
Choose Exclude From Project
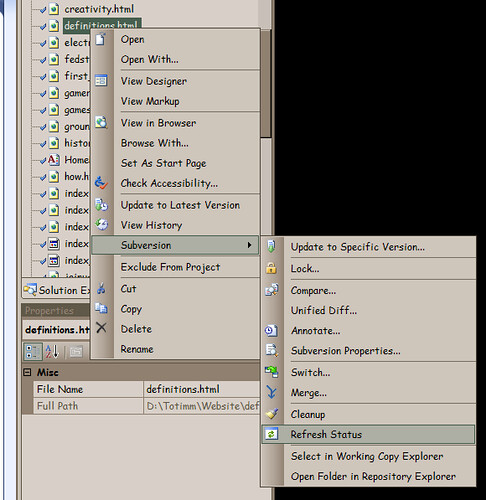click(175, 267)
